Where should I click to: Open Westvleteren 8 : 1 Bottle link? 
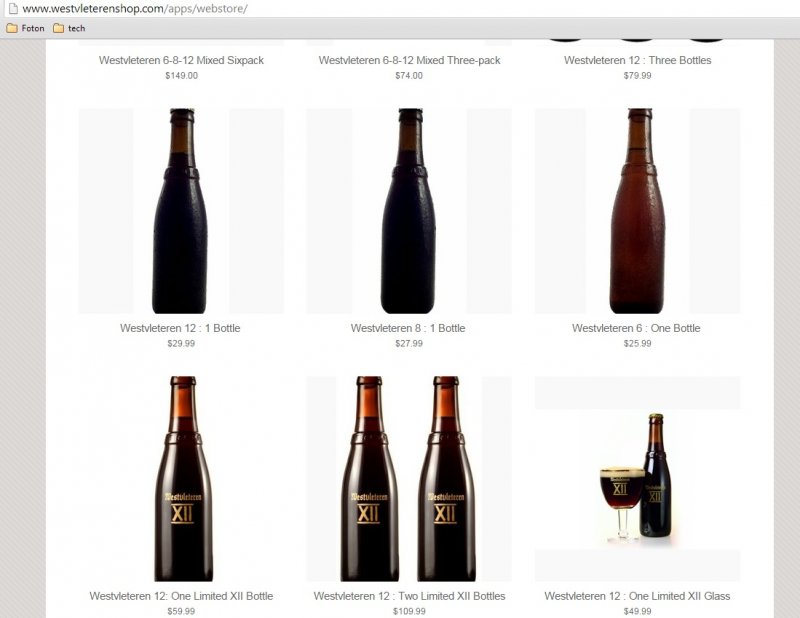(x=408, y=328)
